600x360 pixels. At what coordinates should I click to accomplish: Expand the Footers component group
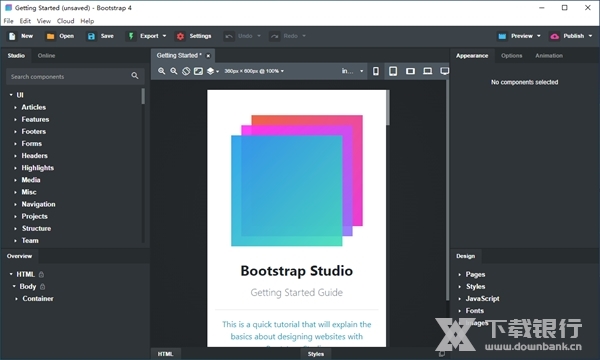click(x=15, y=132)
